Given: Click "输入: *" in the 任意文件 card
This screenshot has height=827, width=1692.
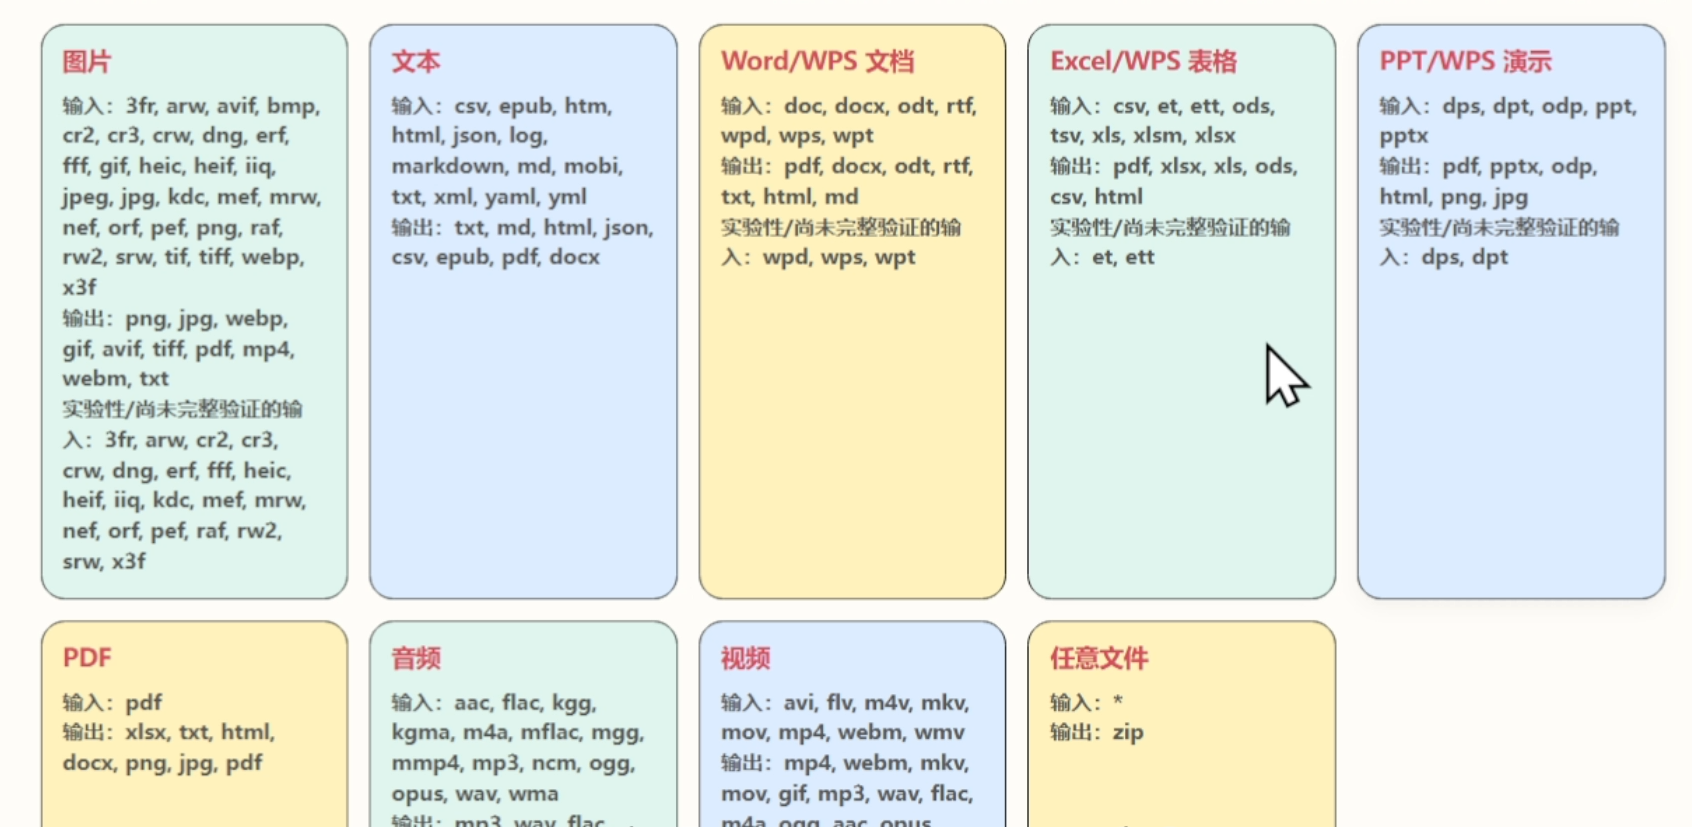Looking at the screenshot, I should click(x=1086, y=703).
